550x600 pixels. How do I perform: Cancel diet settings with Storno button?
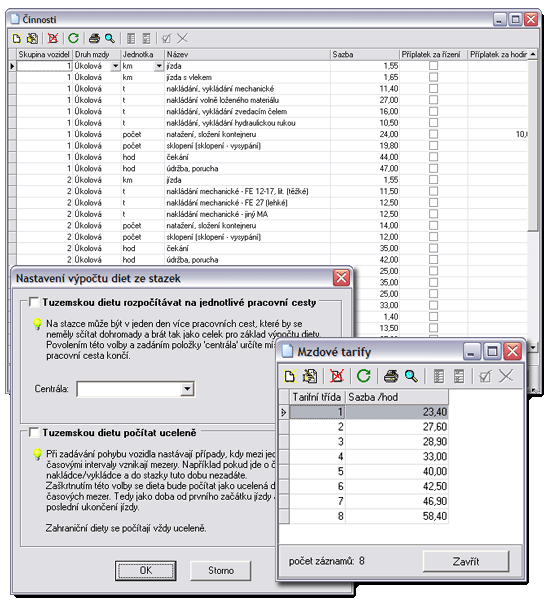(221, 571)
